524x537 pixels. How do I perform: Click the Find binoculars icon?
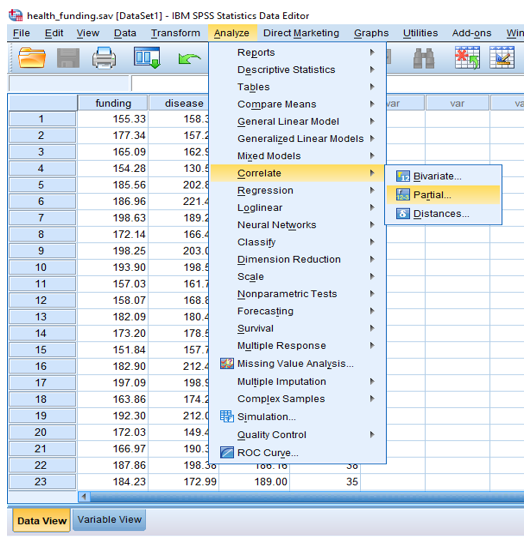(x=424, y=58)
